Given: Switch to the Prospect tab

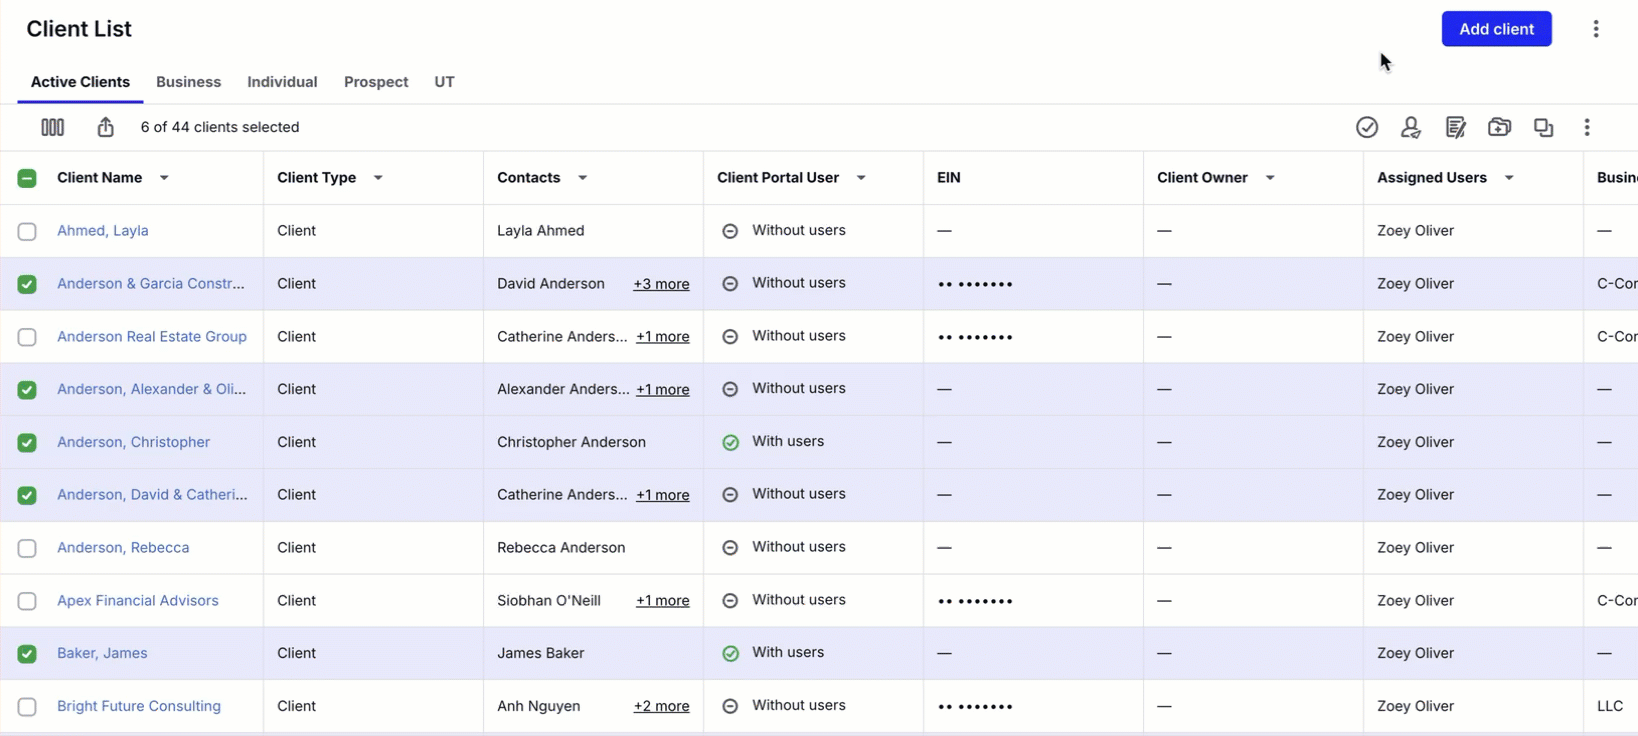Looking at the screenshot, I should tap(375, 82).
